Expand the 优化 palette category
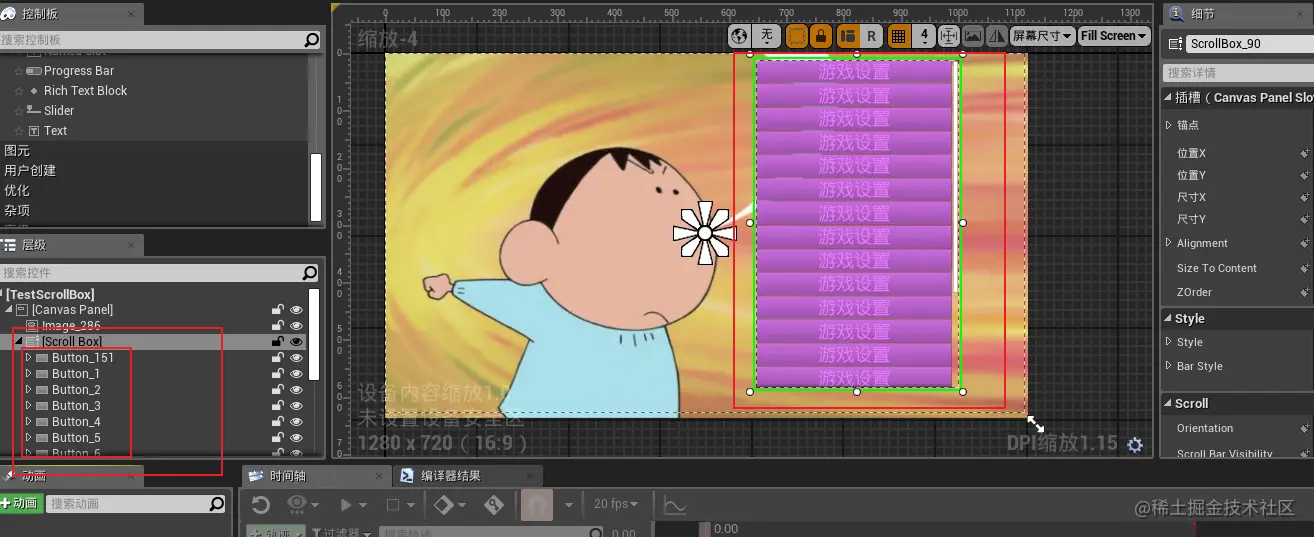Viewport: 1314px width, 537px height. coord(17,191)
